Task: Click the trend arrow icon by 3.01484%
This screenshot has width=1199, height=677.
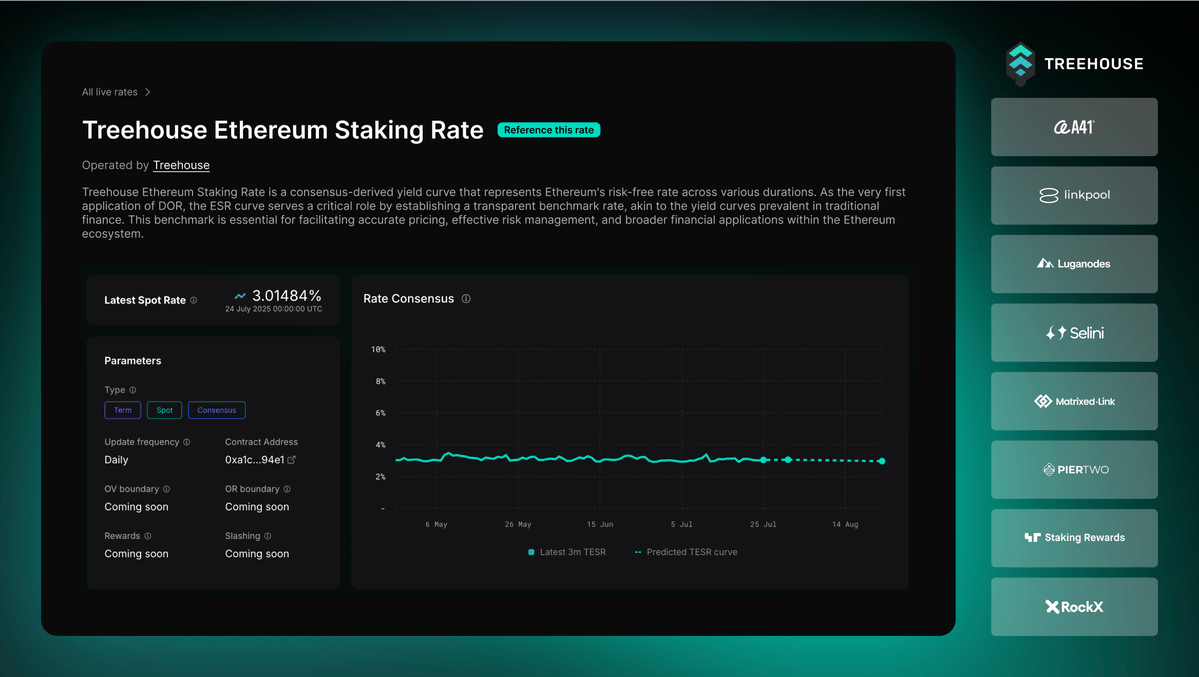Action: point(240,296)
